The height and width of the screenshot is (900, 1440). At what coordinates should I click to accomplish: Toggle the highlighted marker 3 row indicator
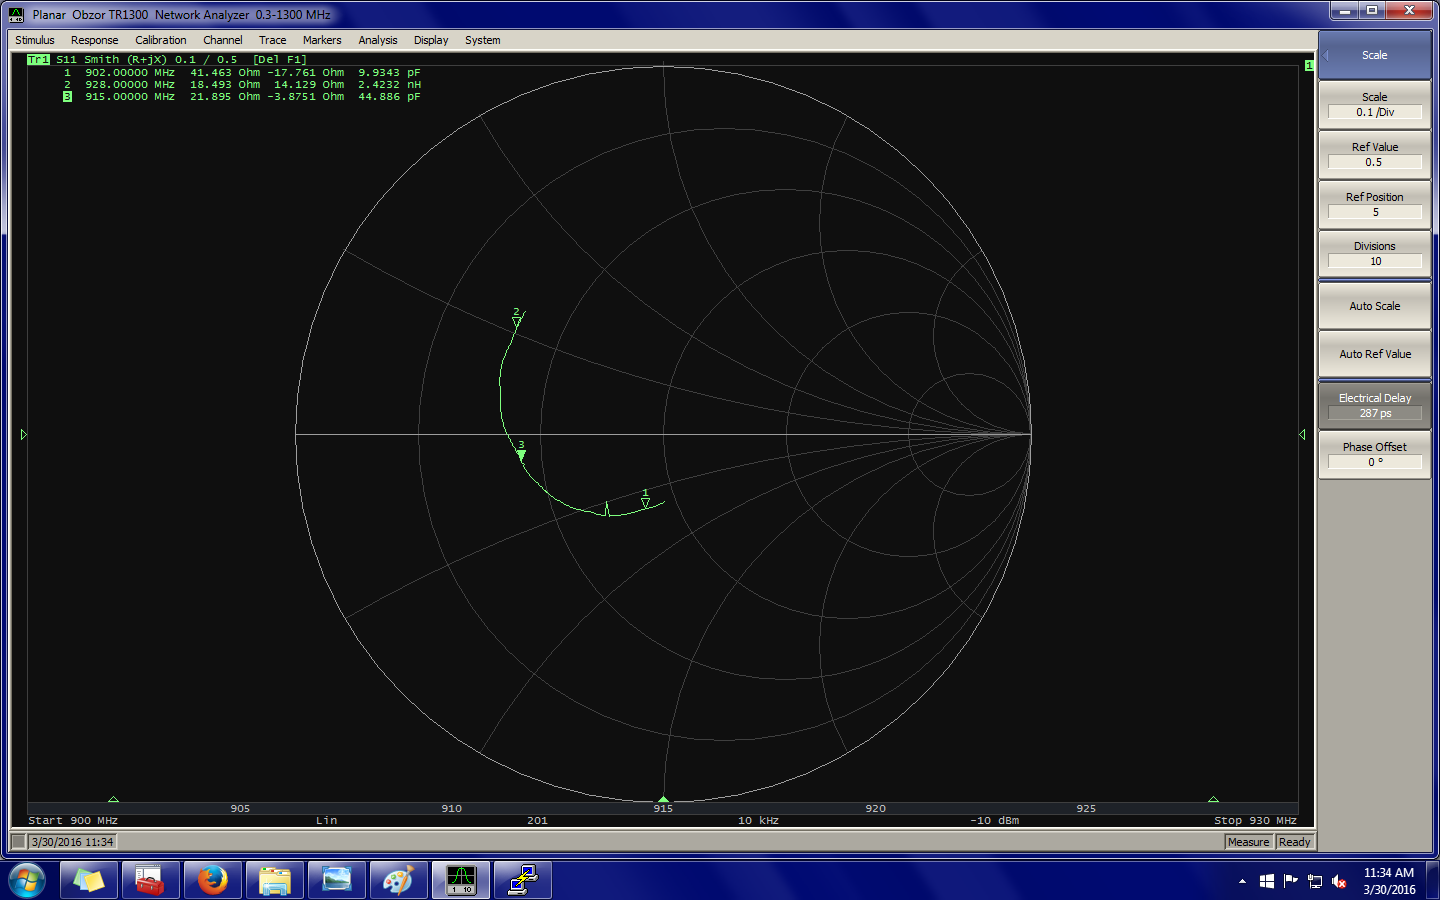coord(67,97)
